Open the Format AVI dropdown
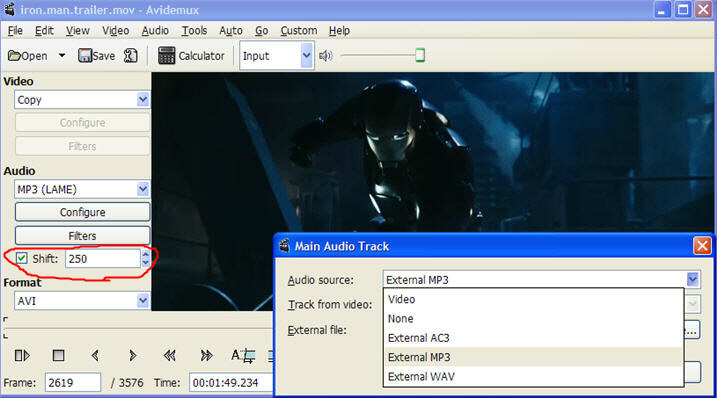This screenshot has height=398, width=717. [82, 301]
